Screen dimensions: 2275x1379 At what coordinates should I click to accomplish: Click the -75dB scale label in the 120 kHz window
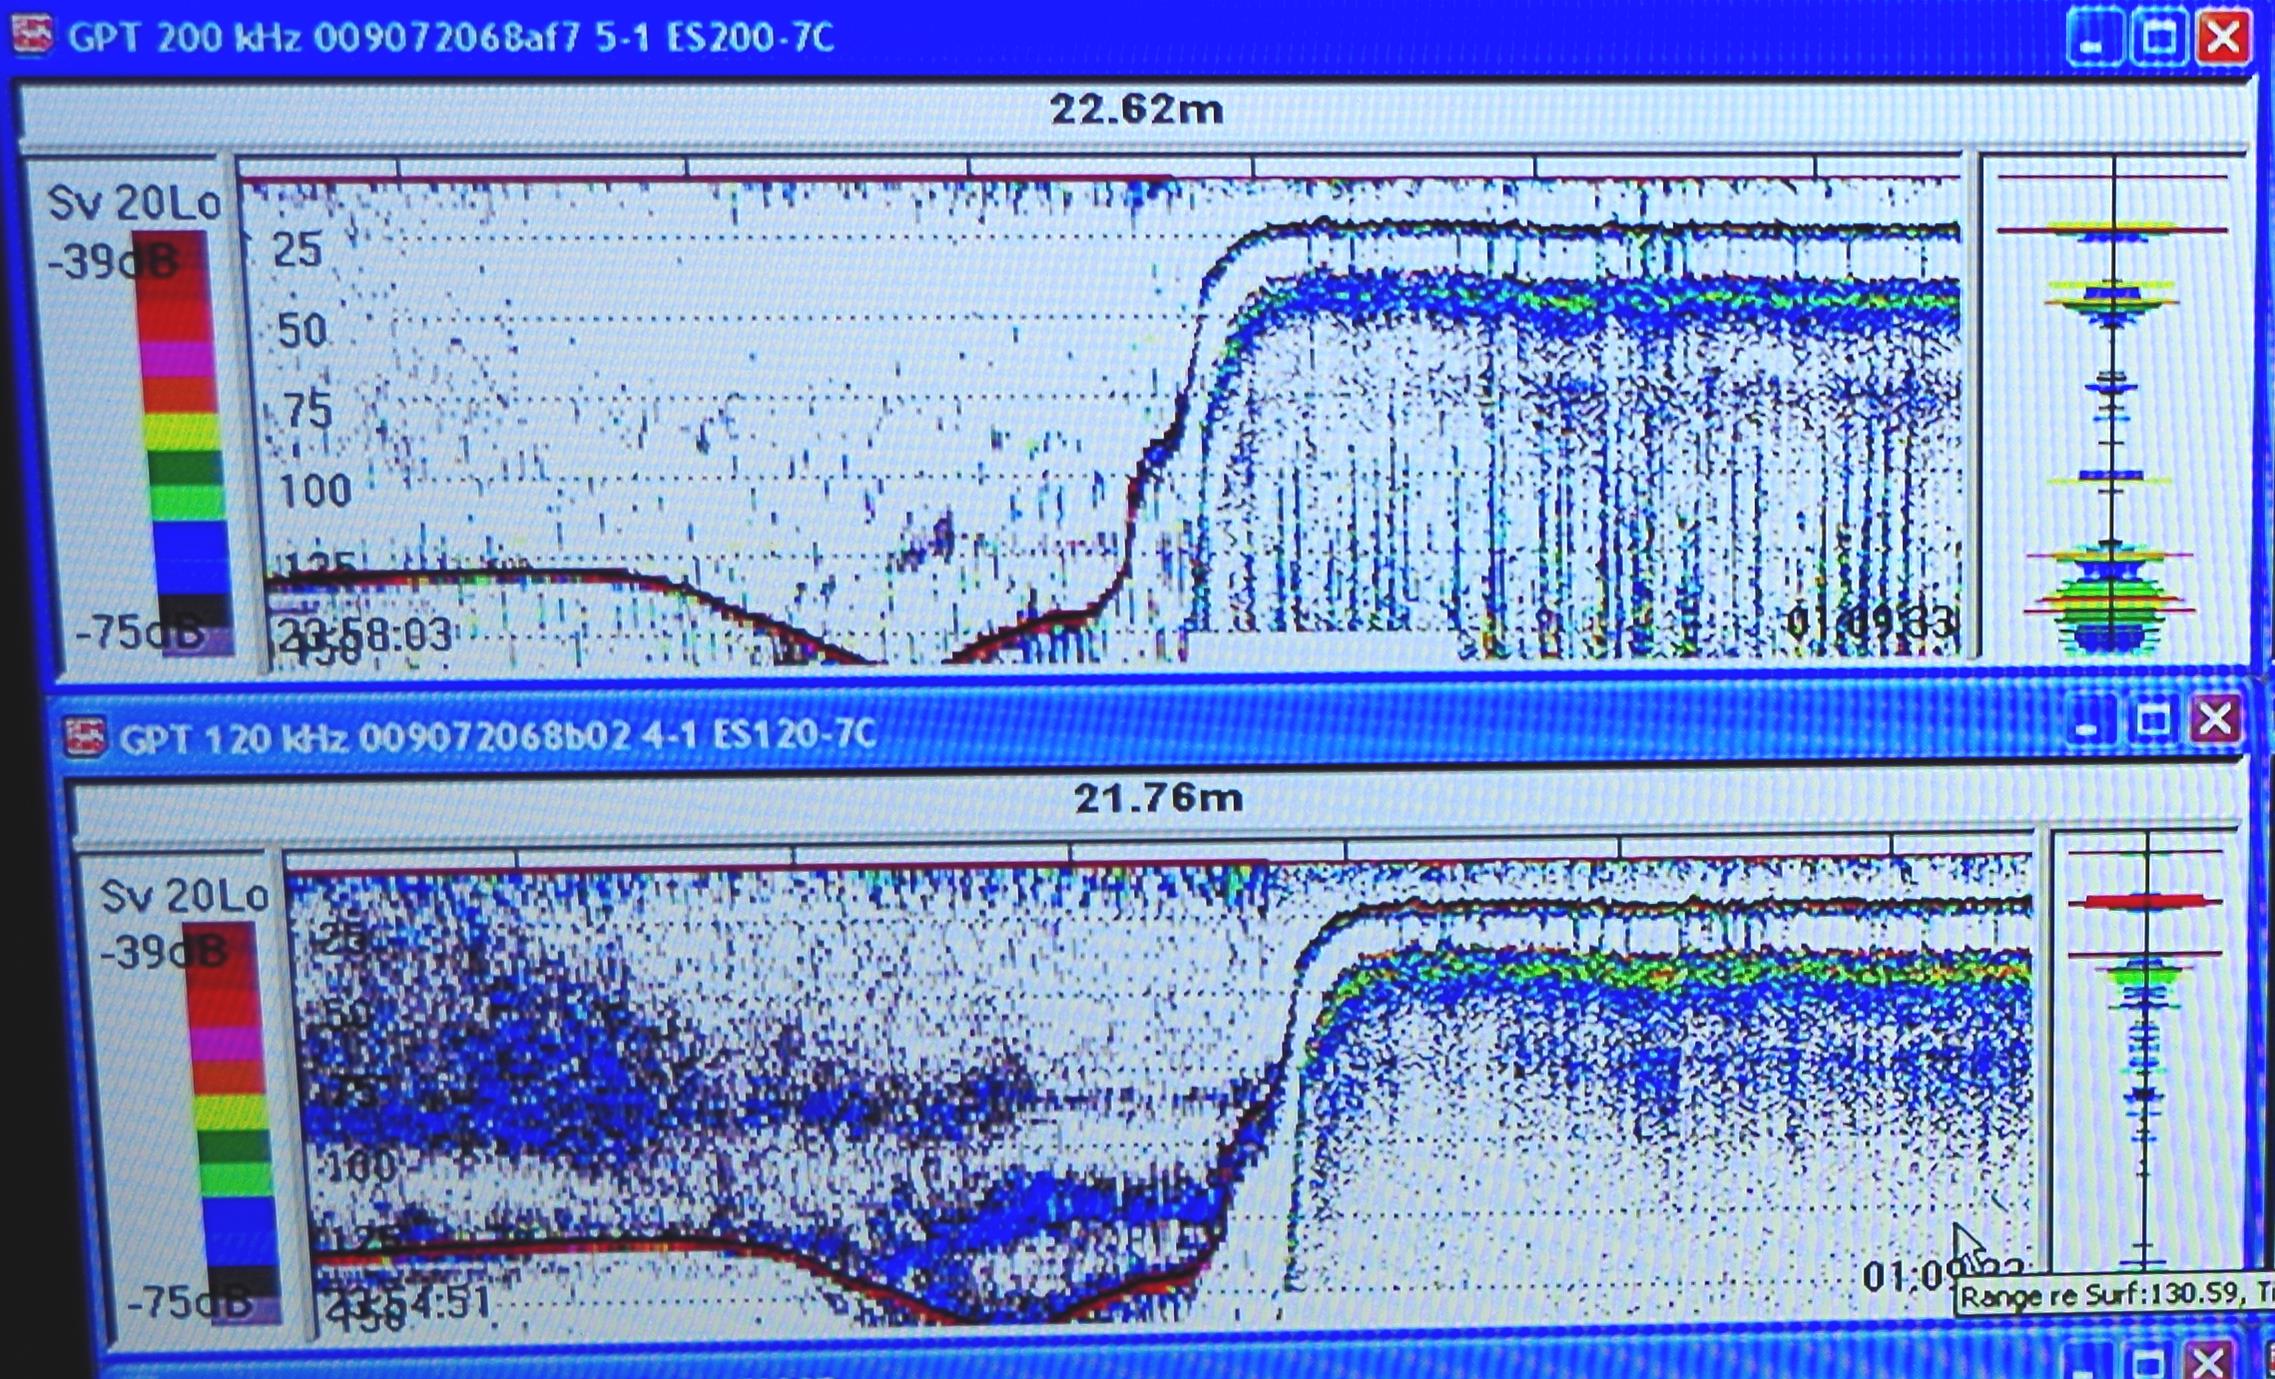tap(189, 1302)
